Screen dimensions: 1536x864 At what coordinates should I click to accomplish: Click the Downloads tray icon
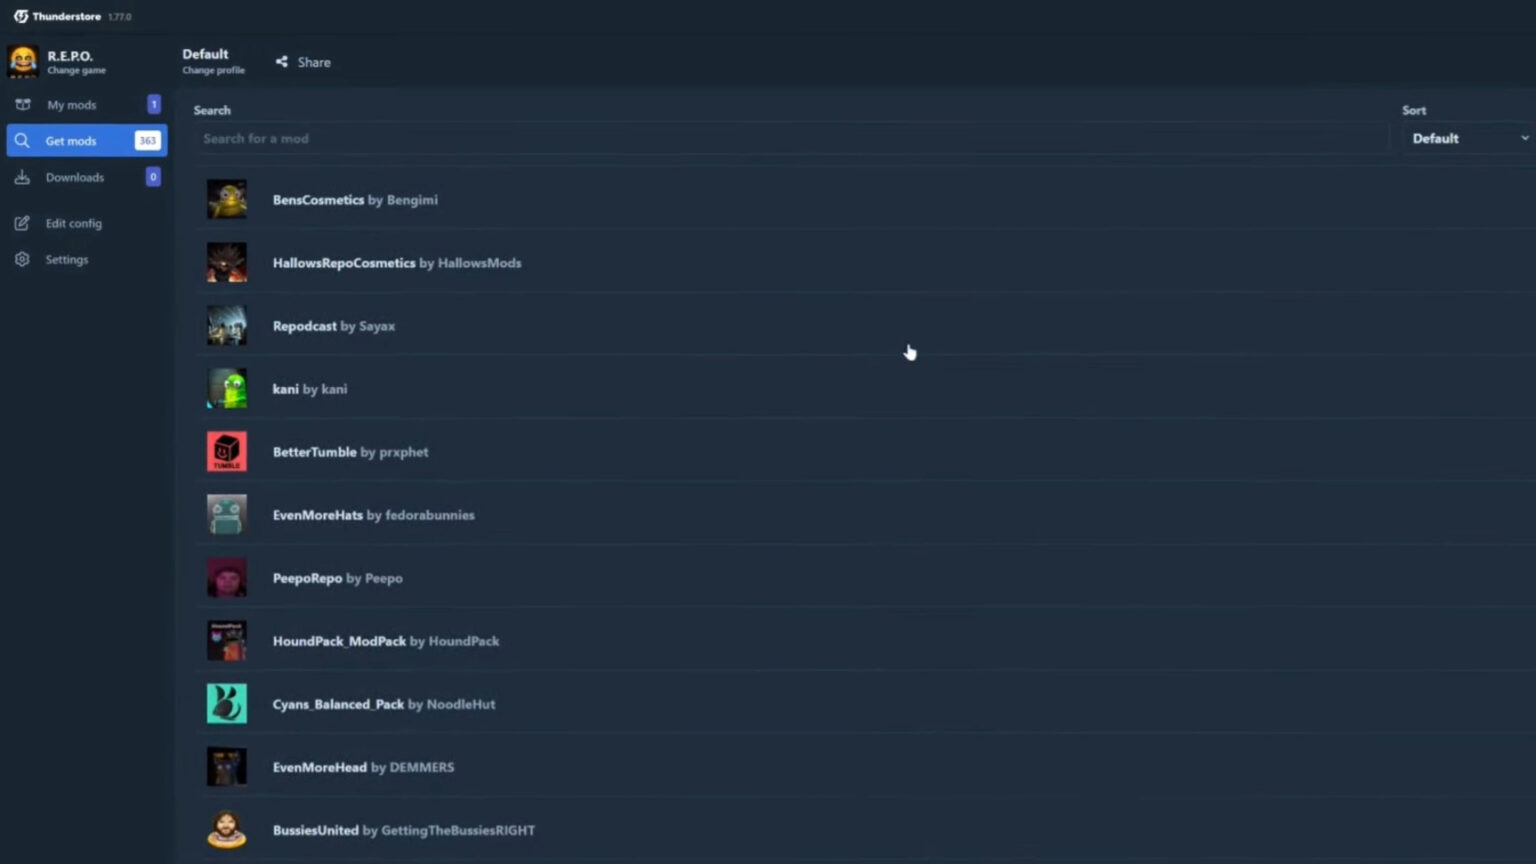22,178
